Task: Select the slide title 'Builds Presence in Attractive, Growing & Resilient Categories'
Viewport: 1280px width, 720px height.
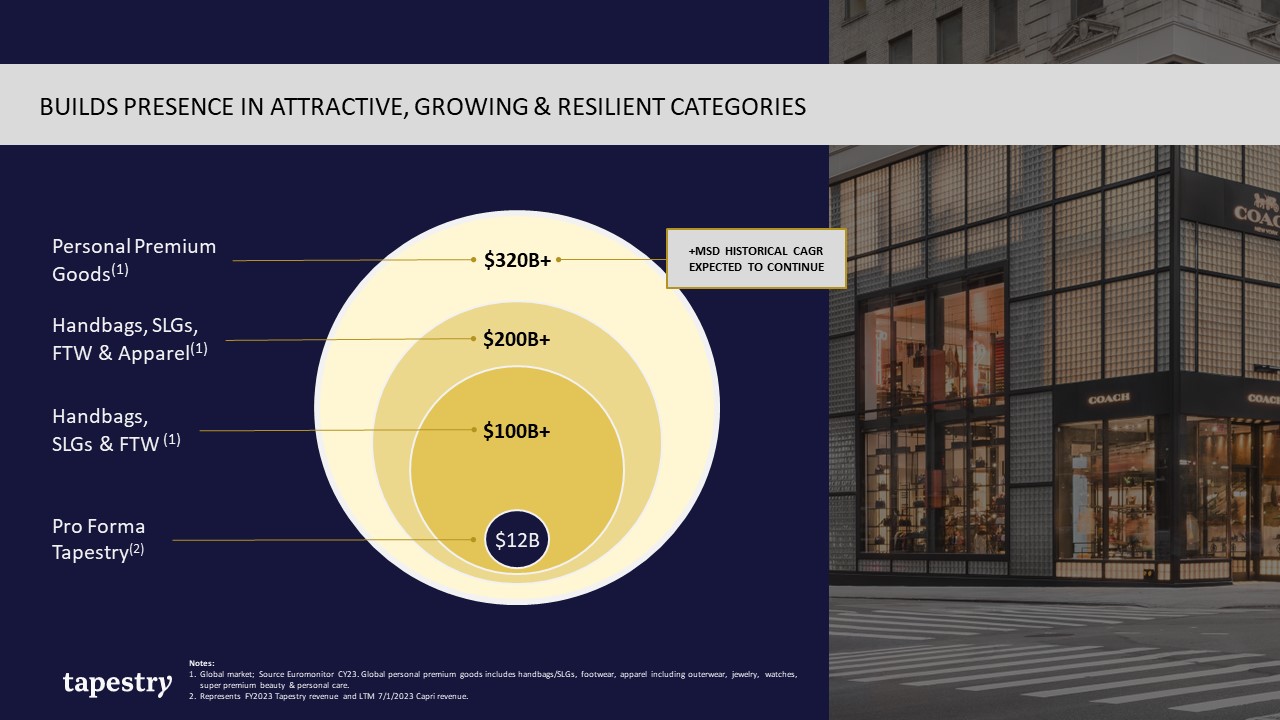Action: tap(423, 106)
